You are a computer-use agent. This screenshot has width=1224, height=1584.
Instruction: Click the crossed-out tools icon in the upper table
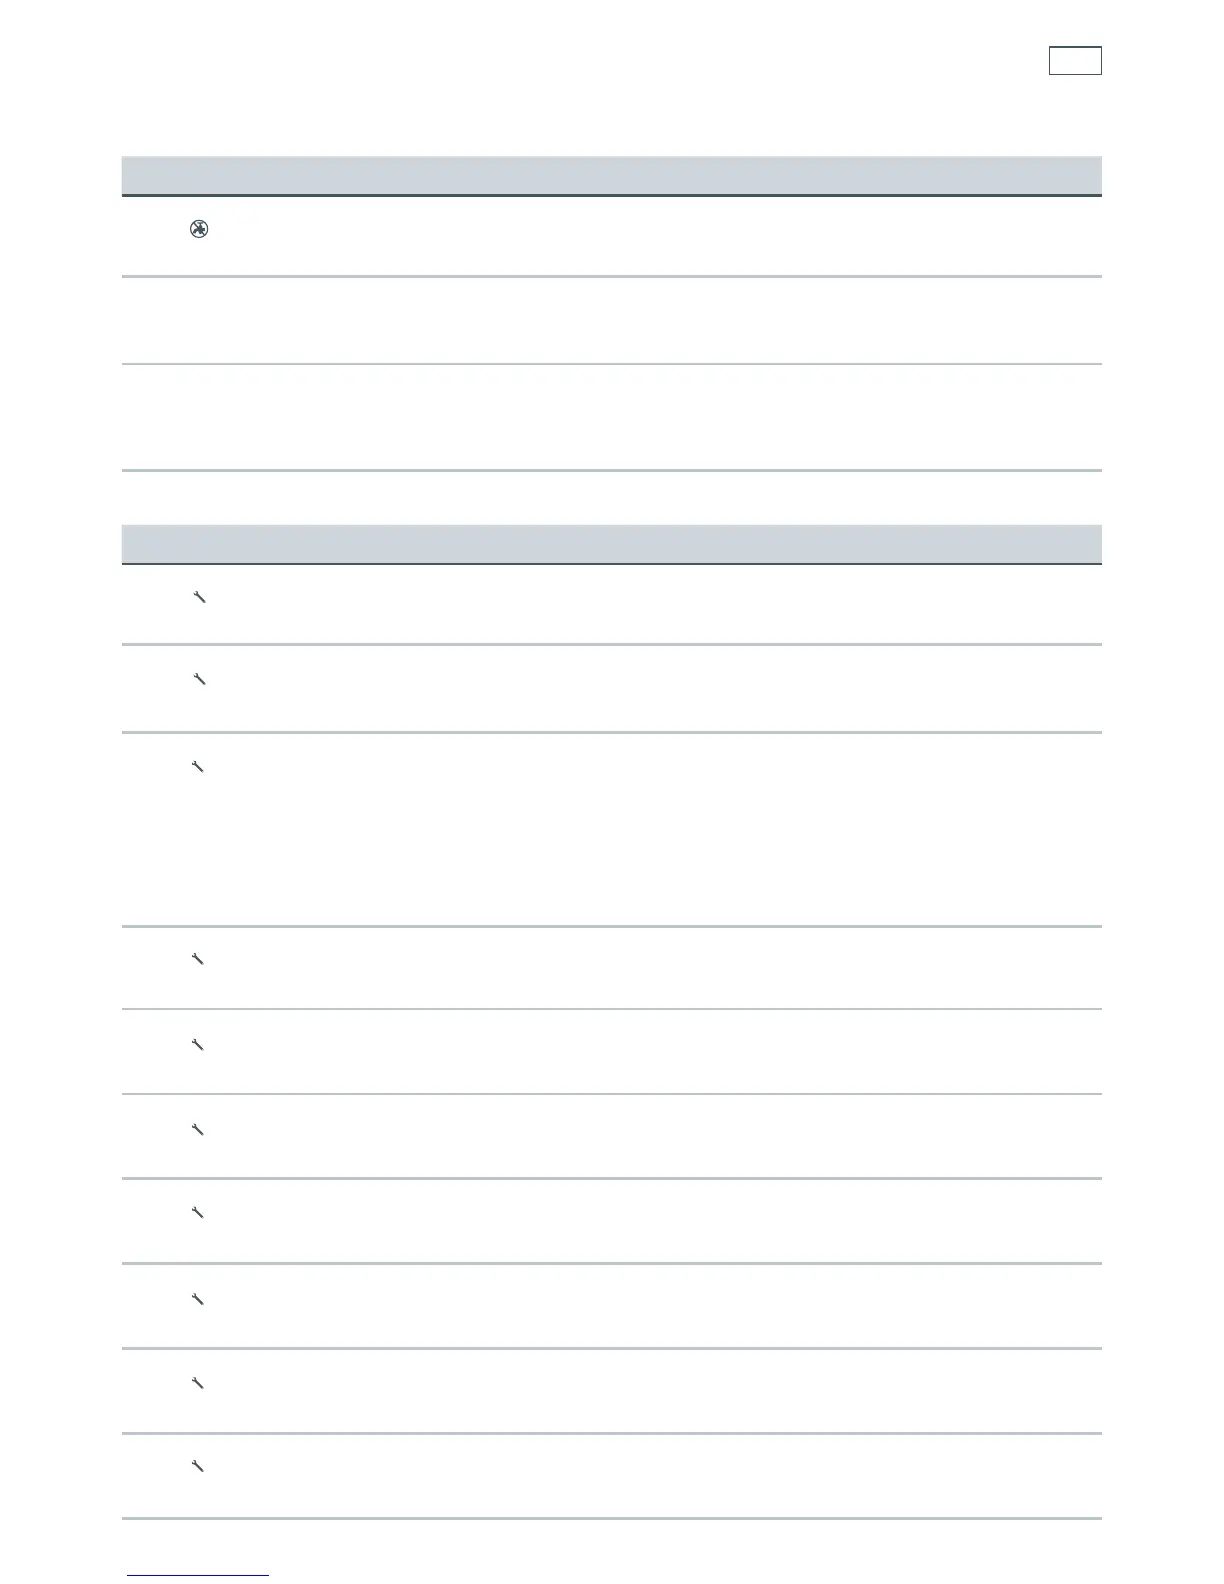point(199,230)
